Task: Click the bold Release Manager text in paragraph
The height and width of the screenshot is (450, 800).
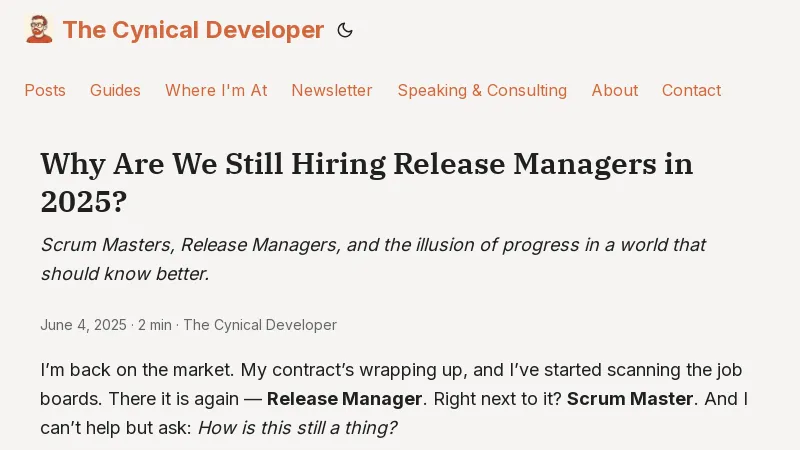Action: tap(344, 399)
